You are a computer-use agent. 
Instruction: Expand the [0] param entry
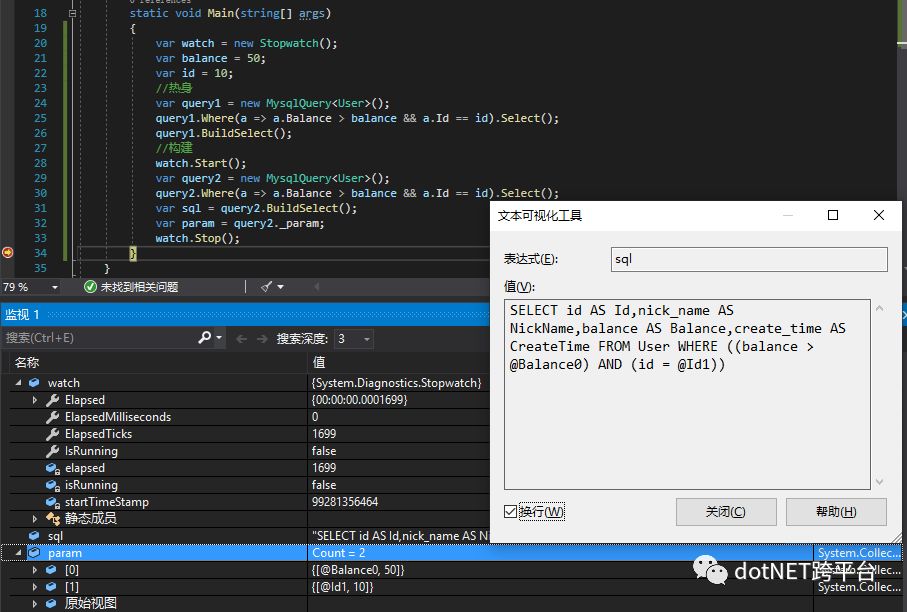[x=35, y=570]
